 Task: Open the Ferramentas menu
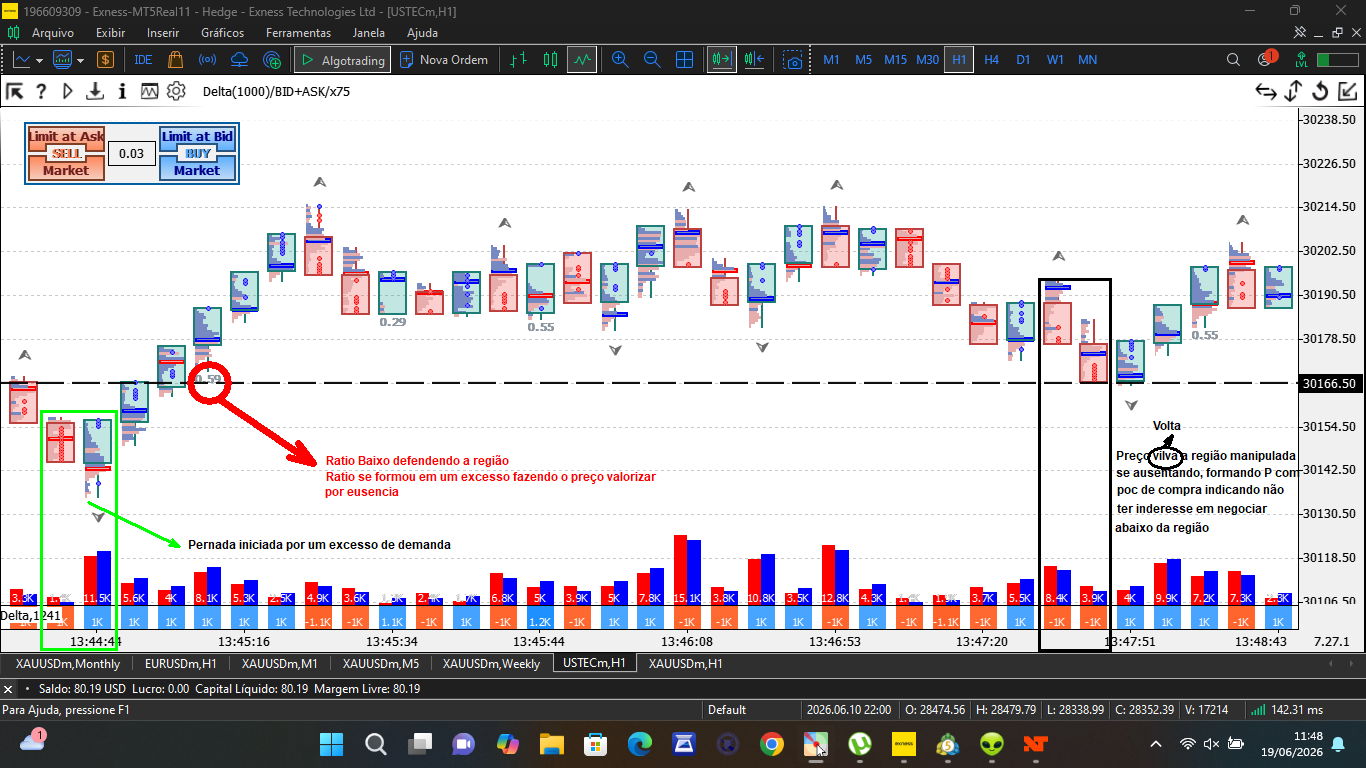298,32
